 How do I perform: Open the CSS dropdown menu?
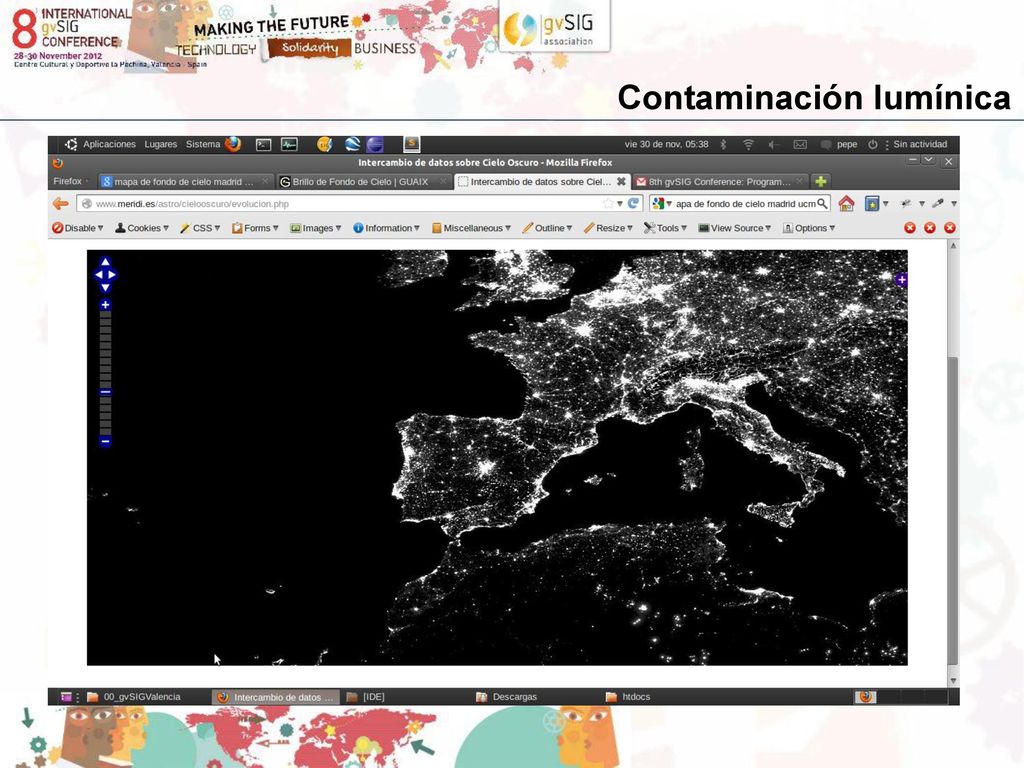[x=200, y=228]
